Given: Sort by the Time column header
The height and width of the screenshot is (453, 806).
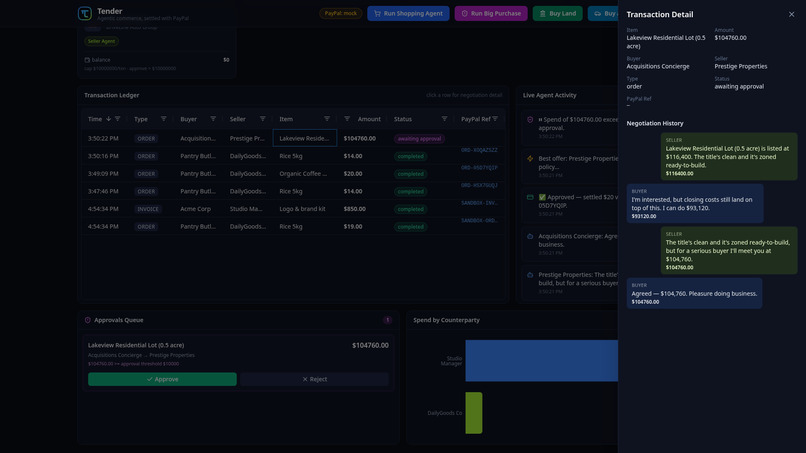Looking at the screenshot, I should (x=95, y=119).
